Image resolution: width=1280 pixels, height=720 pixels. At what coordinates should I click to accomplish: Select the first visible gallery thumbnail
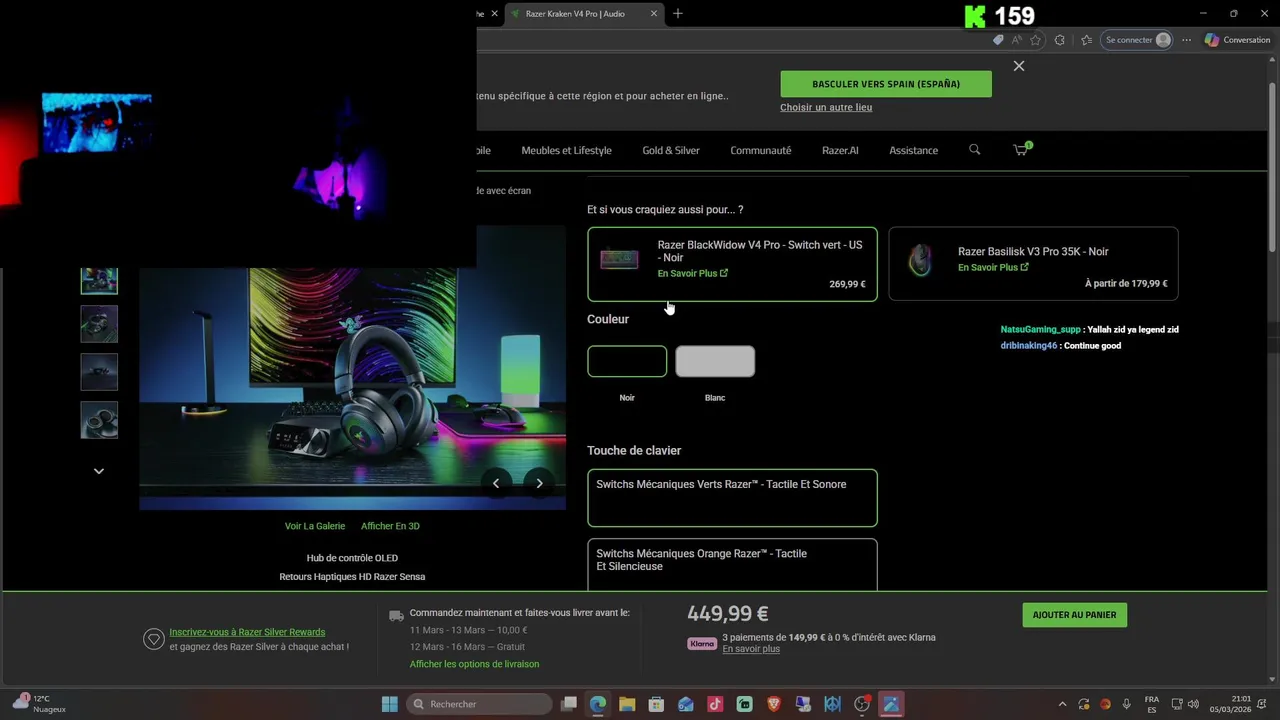[99, 280]
